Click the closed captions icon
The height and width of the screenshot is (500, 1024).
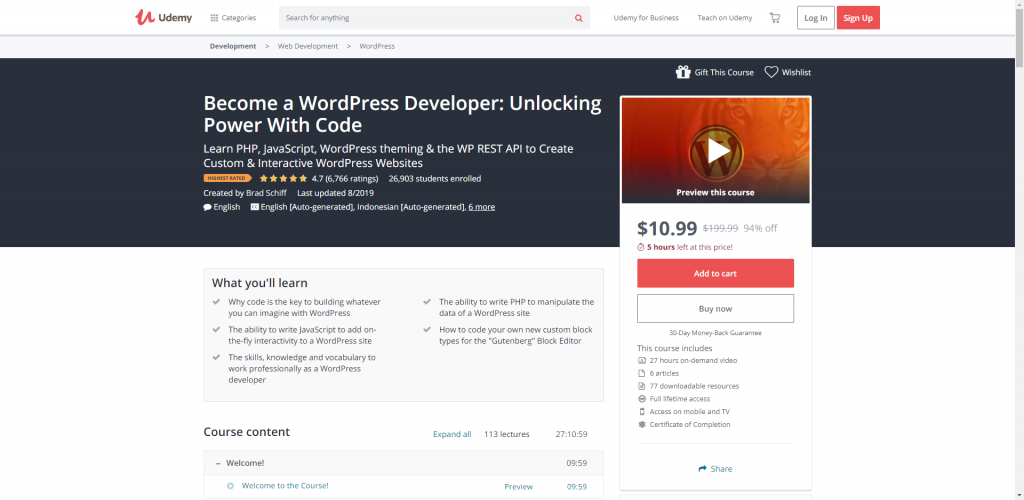click(254, 207)
